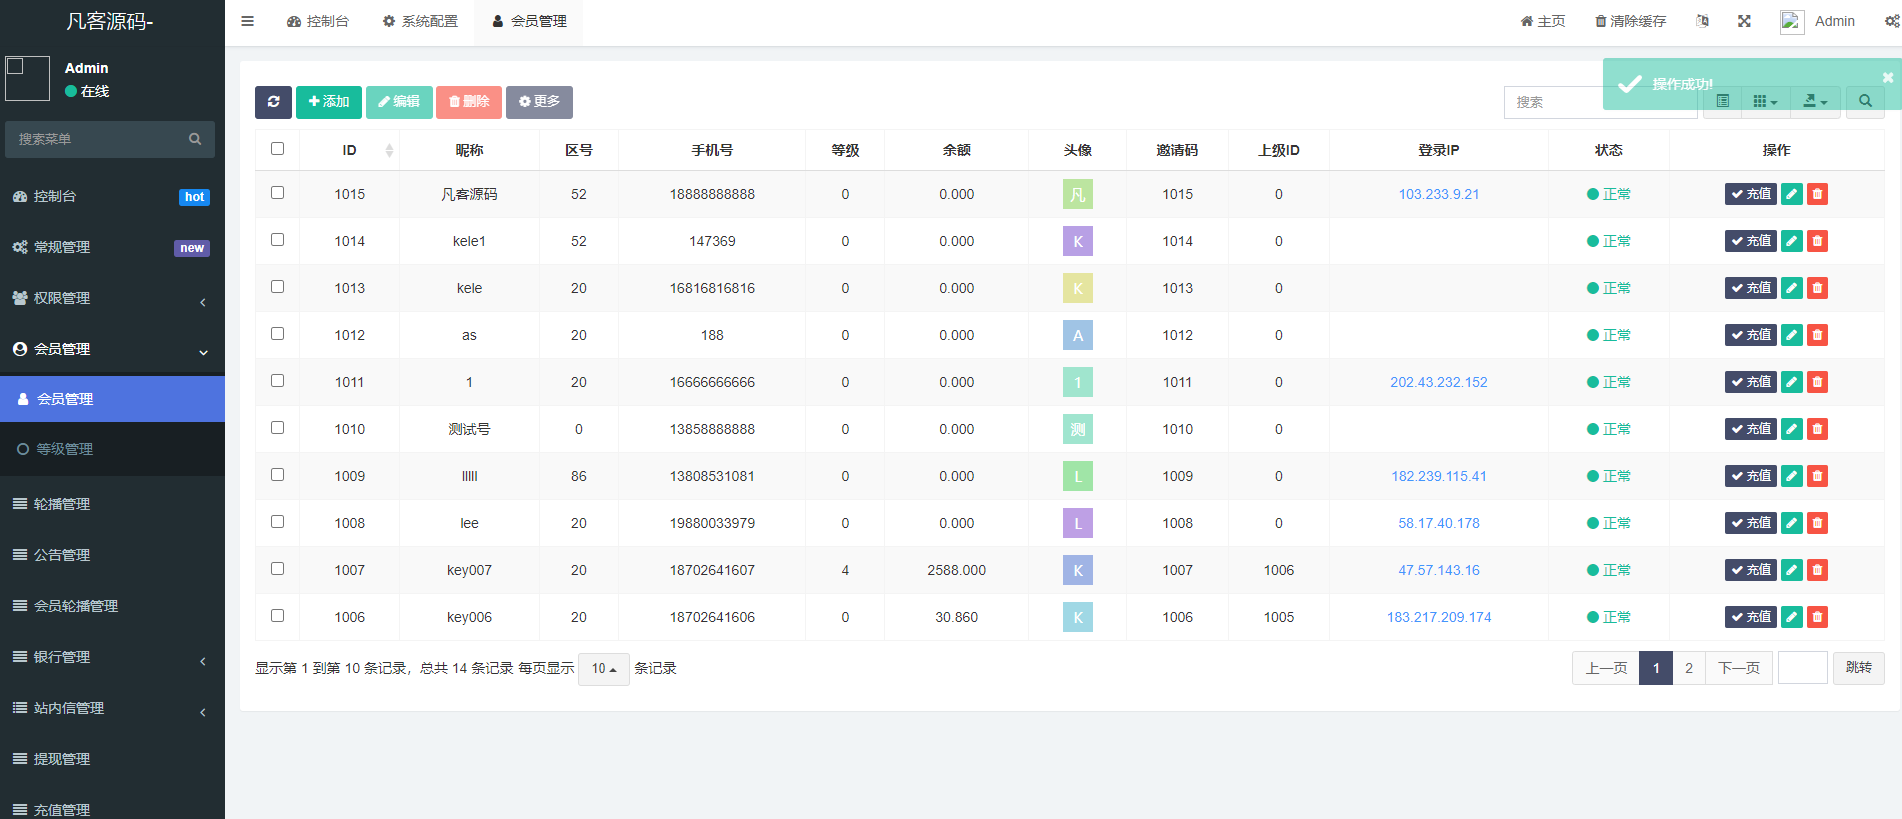Viewport: 1902px width, 819px height.
Task: Check the select-all checkbox in table header
Action: click(277, 149)
